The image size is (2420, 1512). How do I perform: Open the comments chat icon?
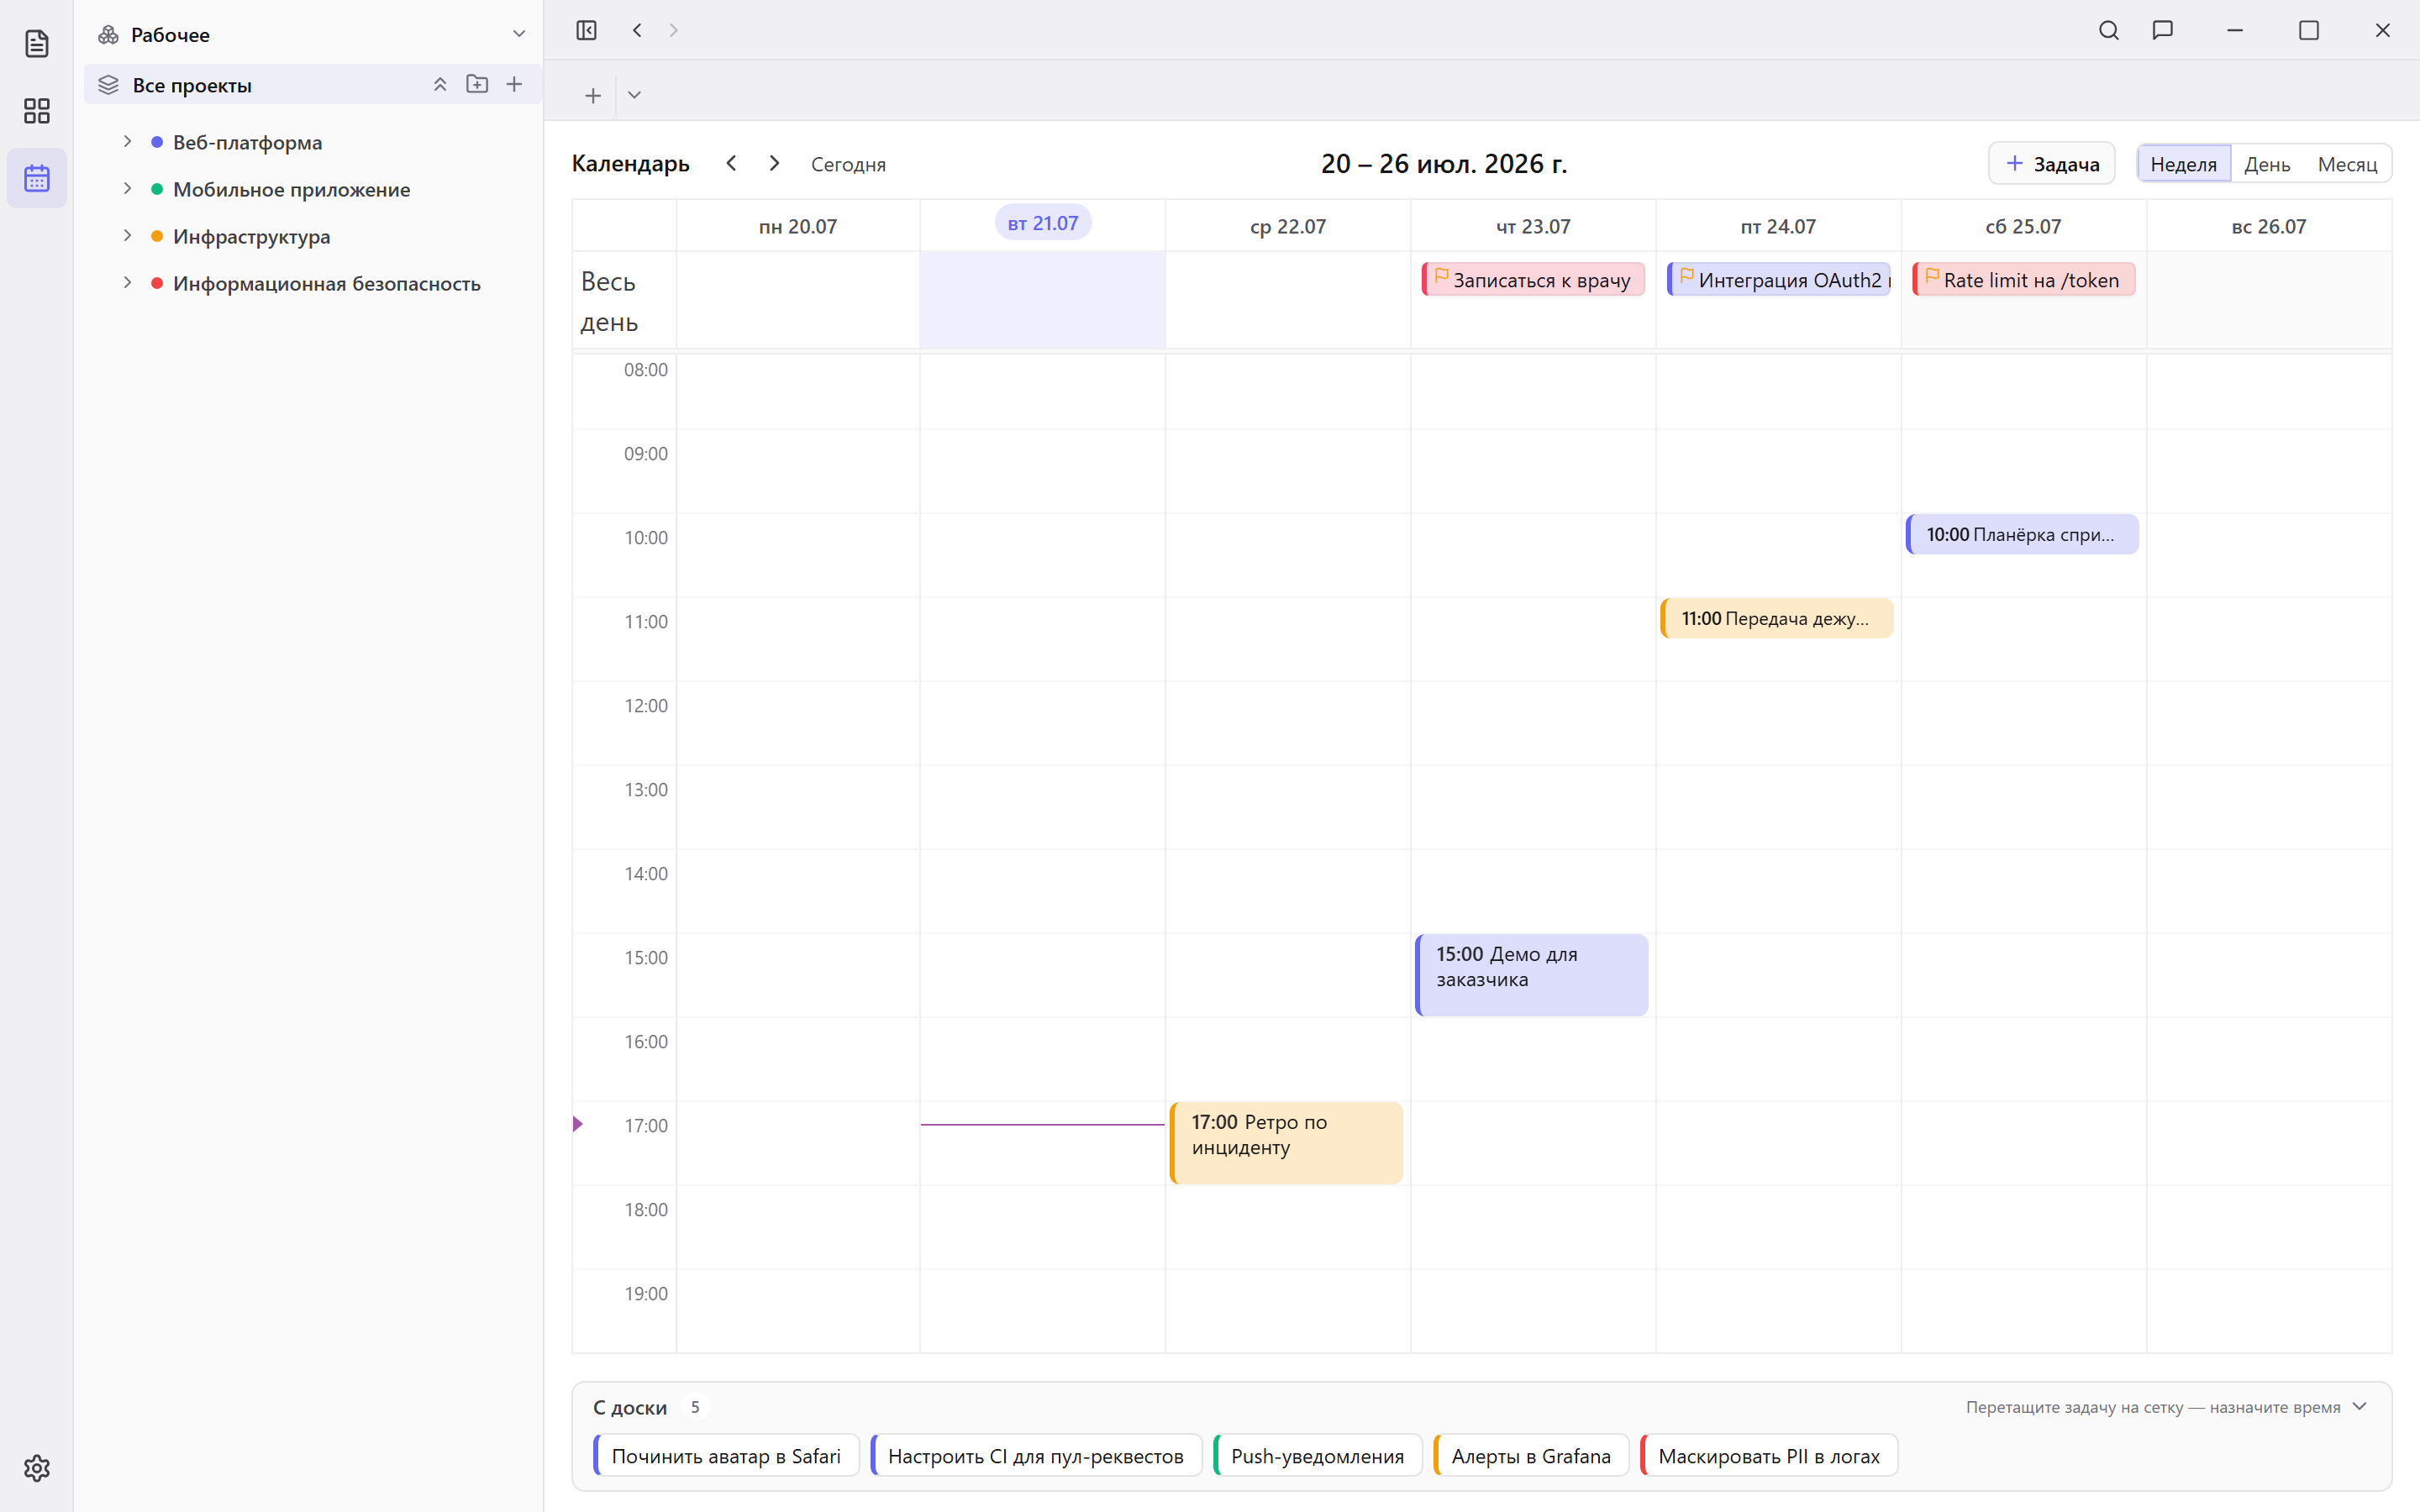(2163, 30)
